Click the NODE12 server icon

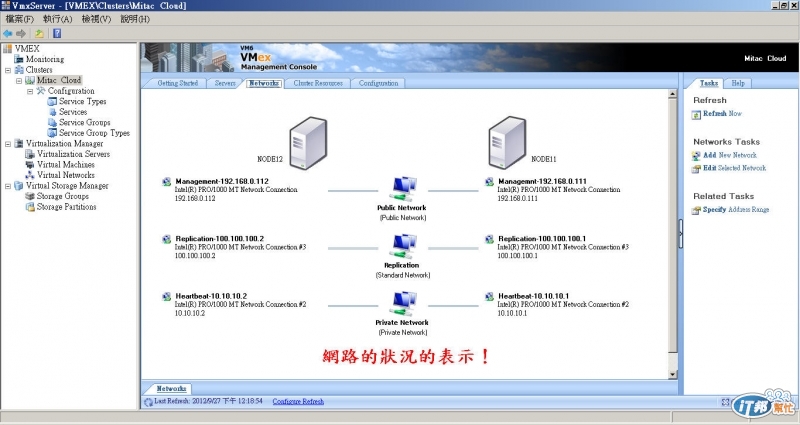click(x=308, y=143)
